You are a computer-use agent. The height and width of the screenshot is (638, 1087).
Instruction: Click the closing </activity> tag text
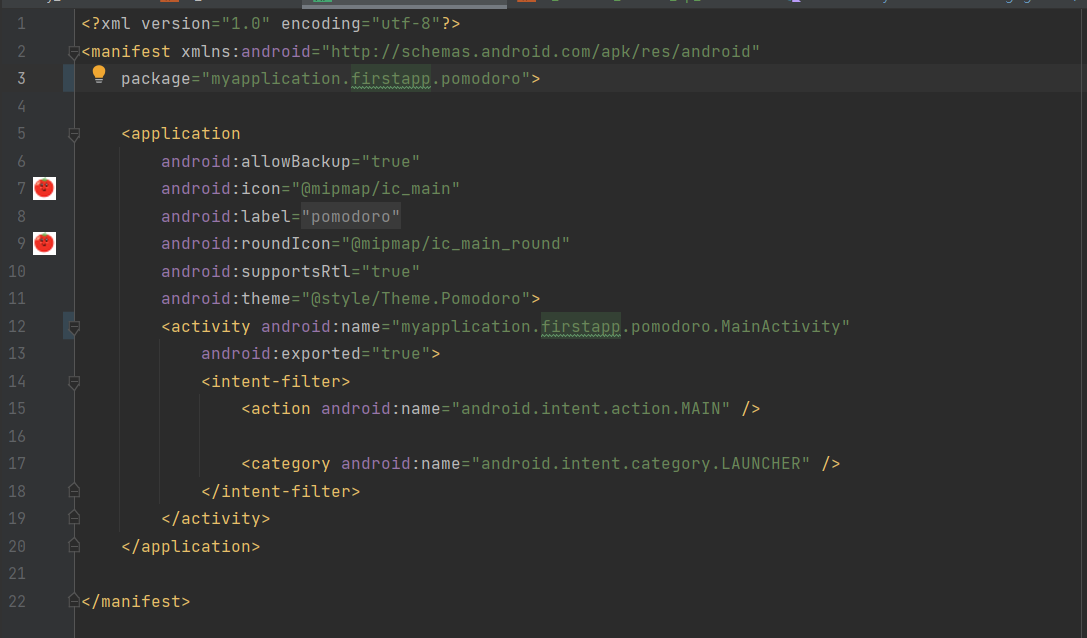click(x=216, y=519)
